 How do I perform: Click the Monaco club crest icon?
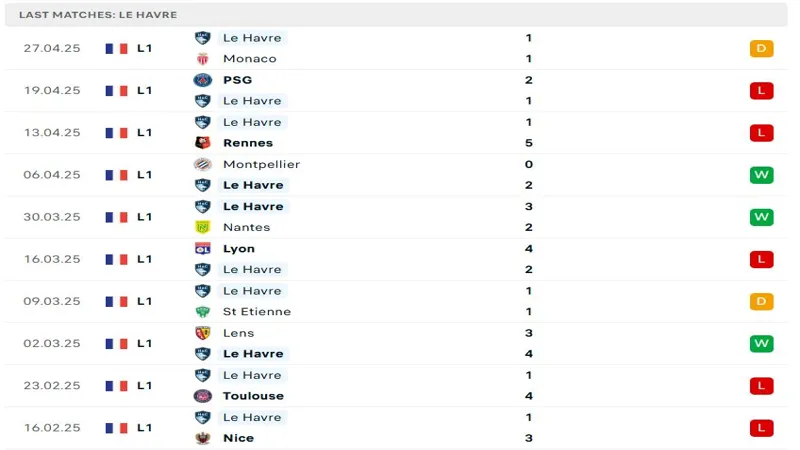pos(203,59)
